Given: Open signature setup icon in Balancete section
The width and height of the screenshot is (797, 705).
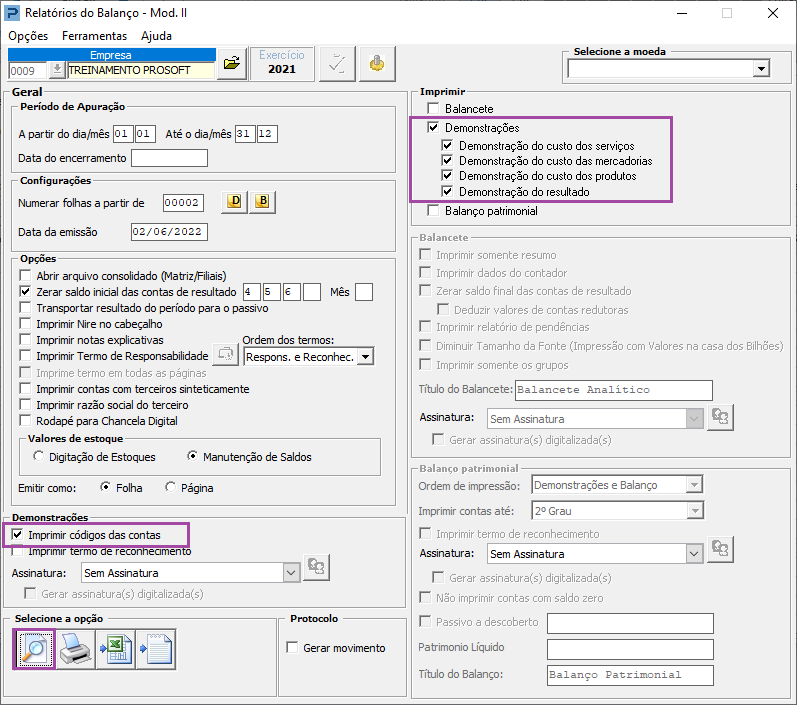Looking at the screenshot, I should pos(720,417).
